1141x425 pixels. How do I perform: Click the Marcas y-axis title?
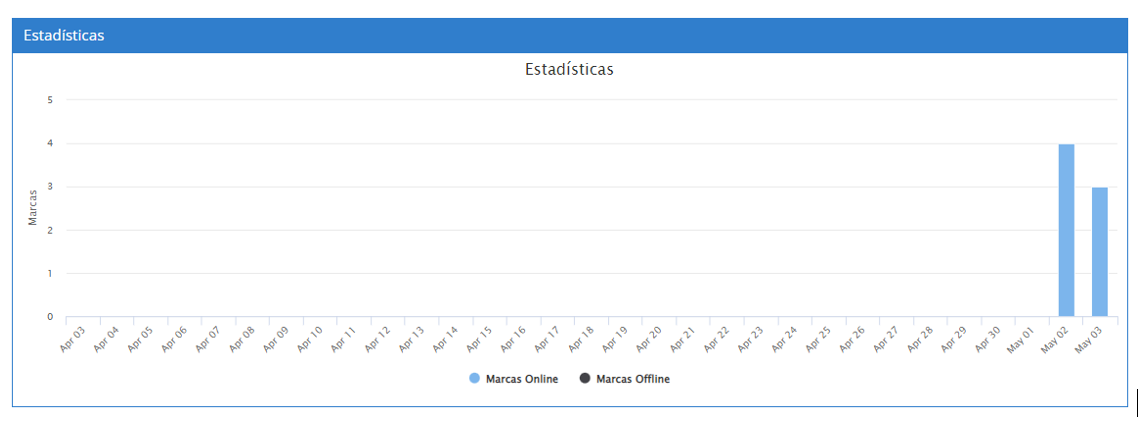[x=32, y=207]
